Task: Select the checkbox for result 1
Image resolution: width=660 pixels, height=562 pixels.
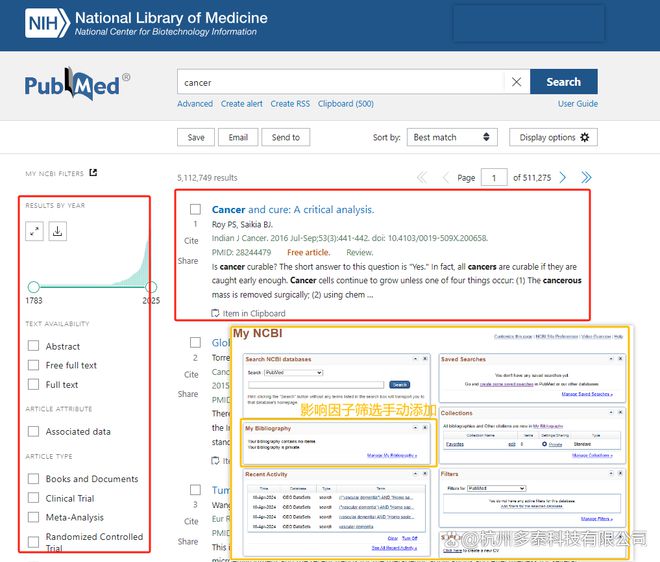Action: [x=195, y=209]
